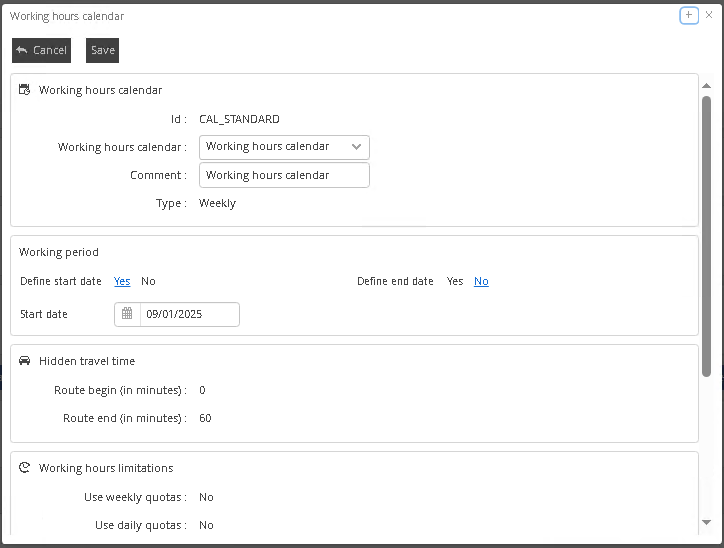Click the Start date field showing 09/01/2025
Screen dimensions: 724x548
pos(189,314)
